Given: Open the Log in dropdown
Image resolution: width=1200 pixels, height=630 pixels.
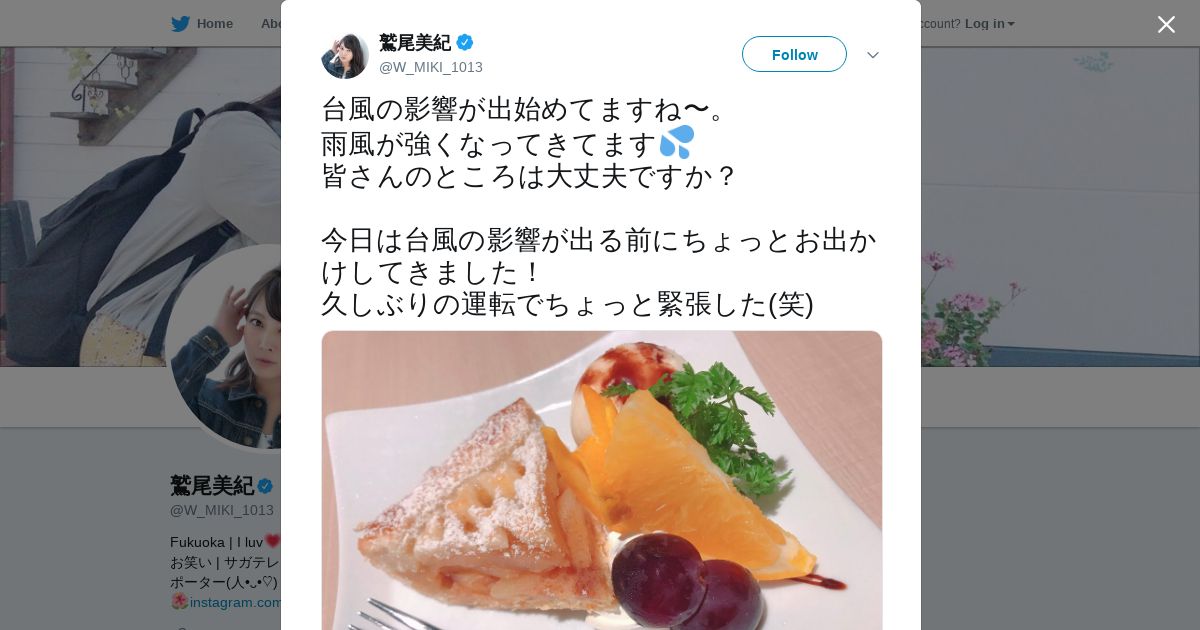Looking at the screenshot, I should tap(990, 24).
